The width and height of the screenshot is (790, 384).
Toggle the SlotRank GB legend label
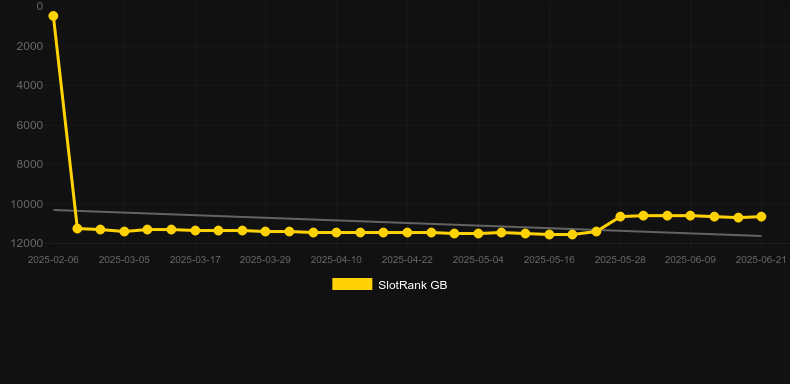coord(413,285)
